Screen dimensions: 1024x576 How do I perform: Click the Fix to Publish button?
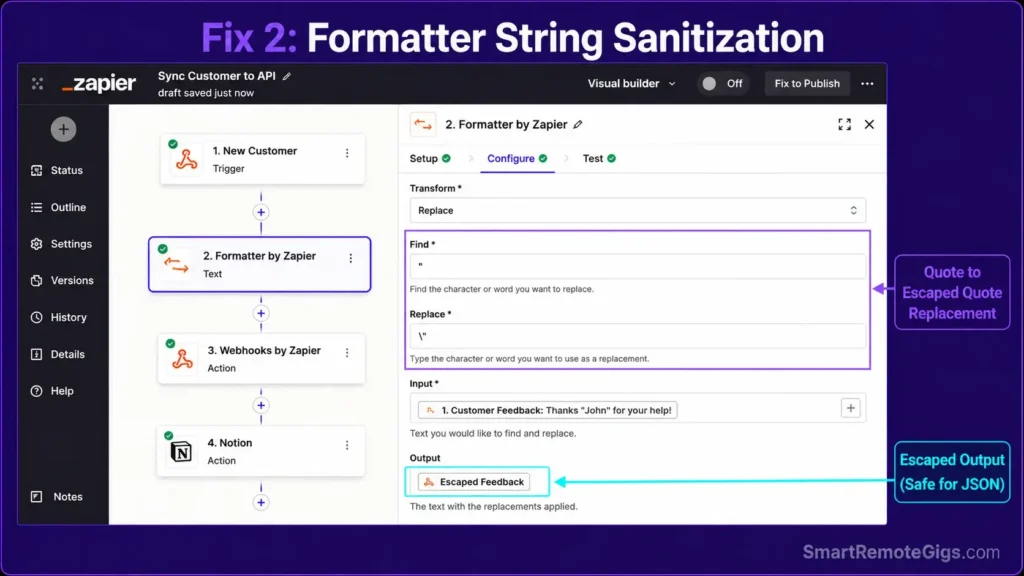pos(807,84)
